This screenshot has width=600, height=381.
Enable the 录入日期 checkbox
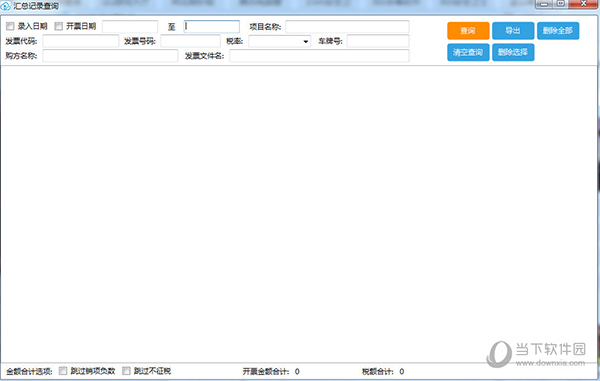coord(10,26)
